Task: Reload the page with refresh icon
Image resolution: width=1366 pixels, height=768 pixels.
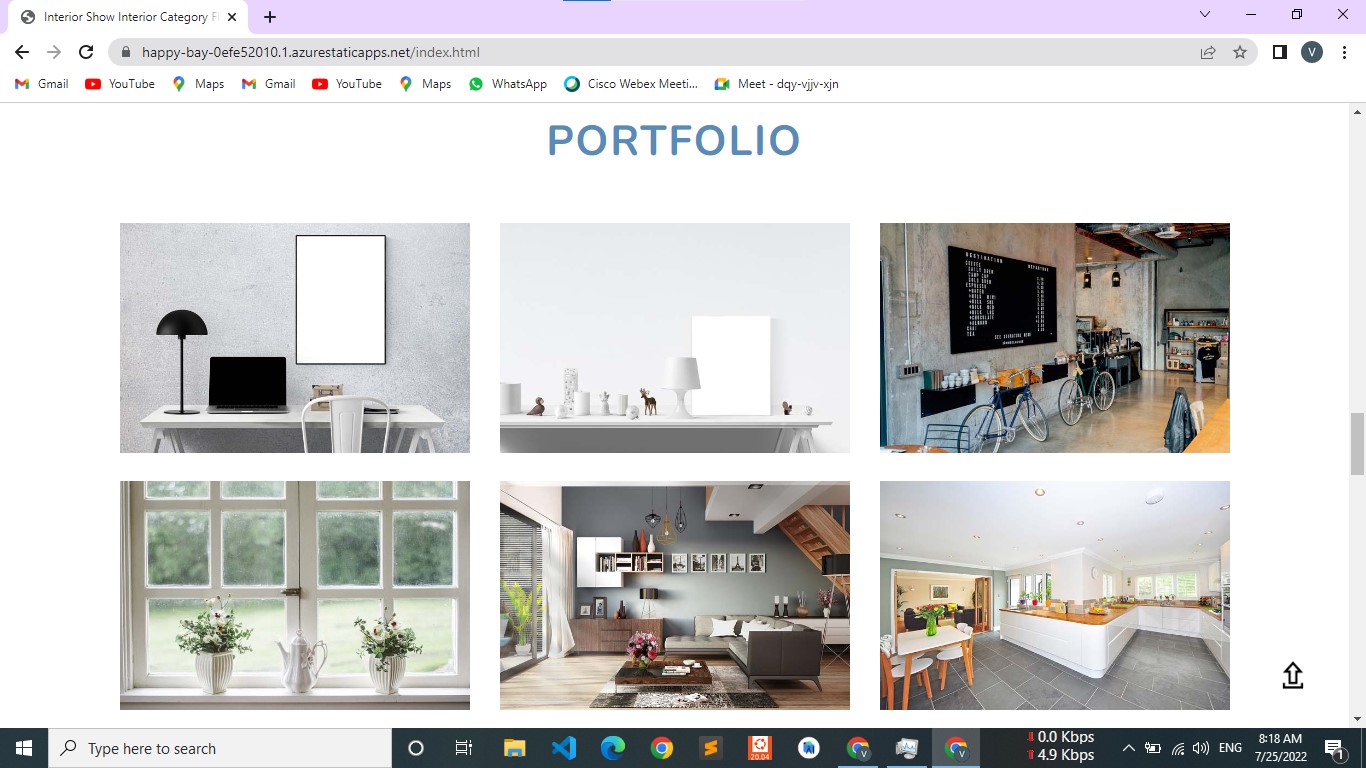Action: click(x=86, y=52)
